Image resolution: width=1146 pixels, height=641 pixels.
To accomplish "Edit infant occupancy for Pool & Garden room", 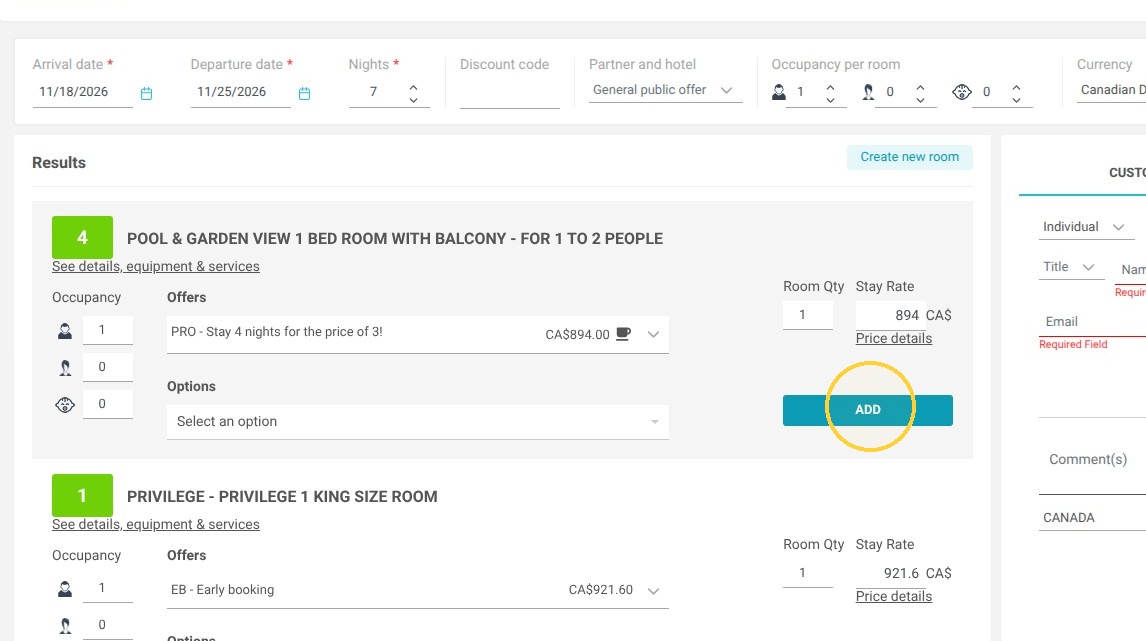I will pyautogui.click(x=107, y=404).
